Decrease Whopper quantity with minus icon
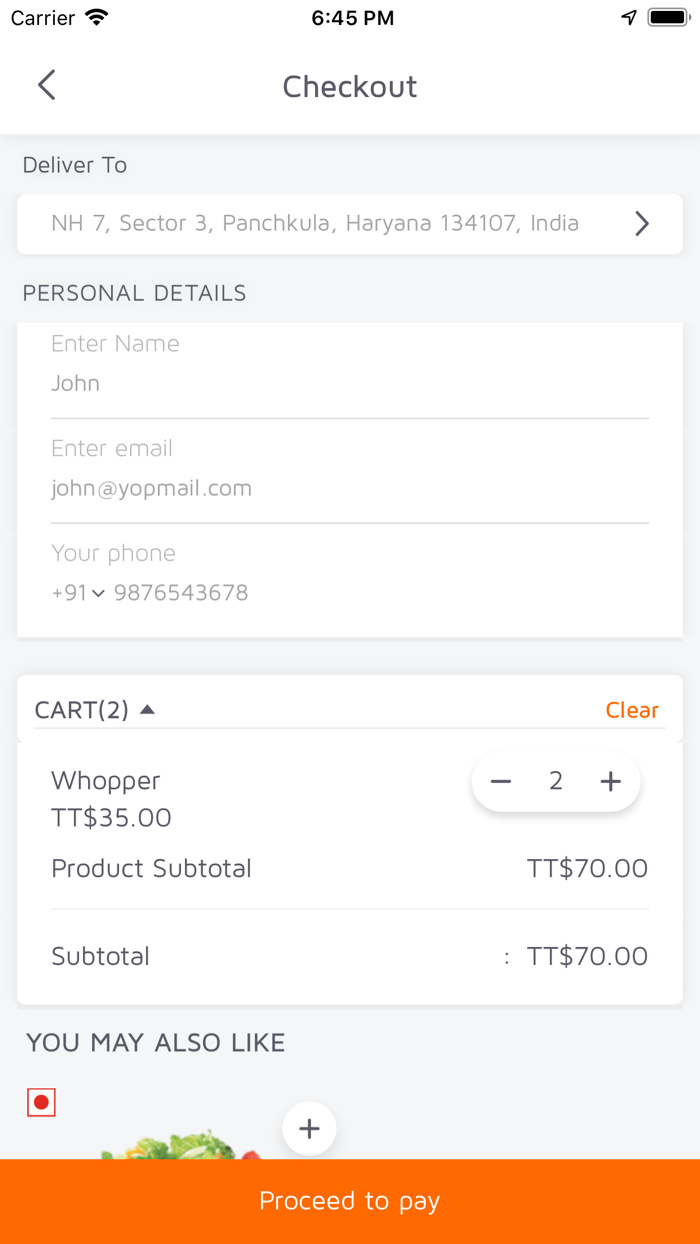Viewport: 700px width, 1244px height. tap(501, 781)
